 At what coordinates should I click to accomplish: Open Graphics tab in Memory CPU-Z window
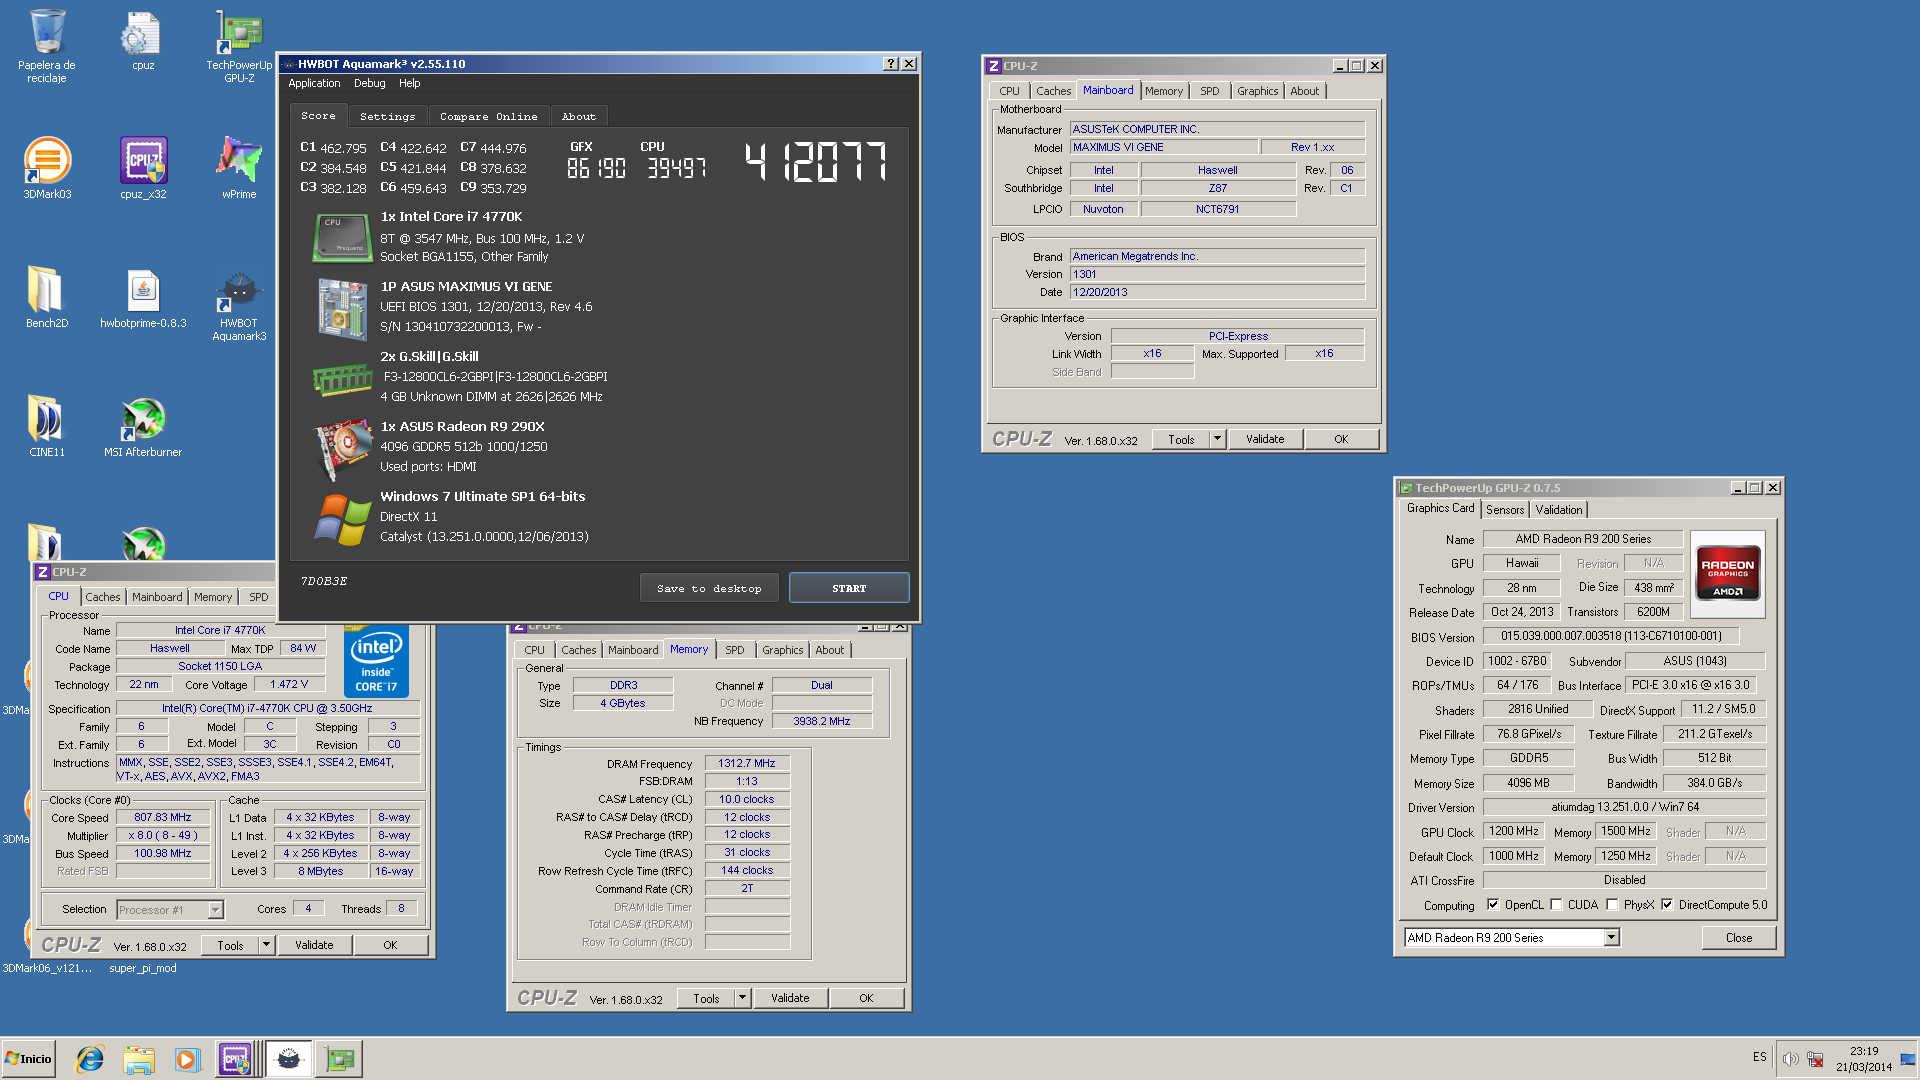point(782,650)
